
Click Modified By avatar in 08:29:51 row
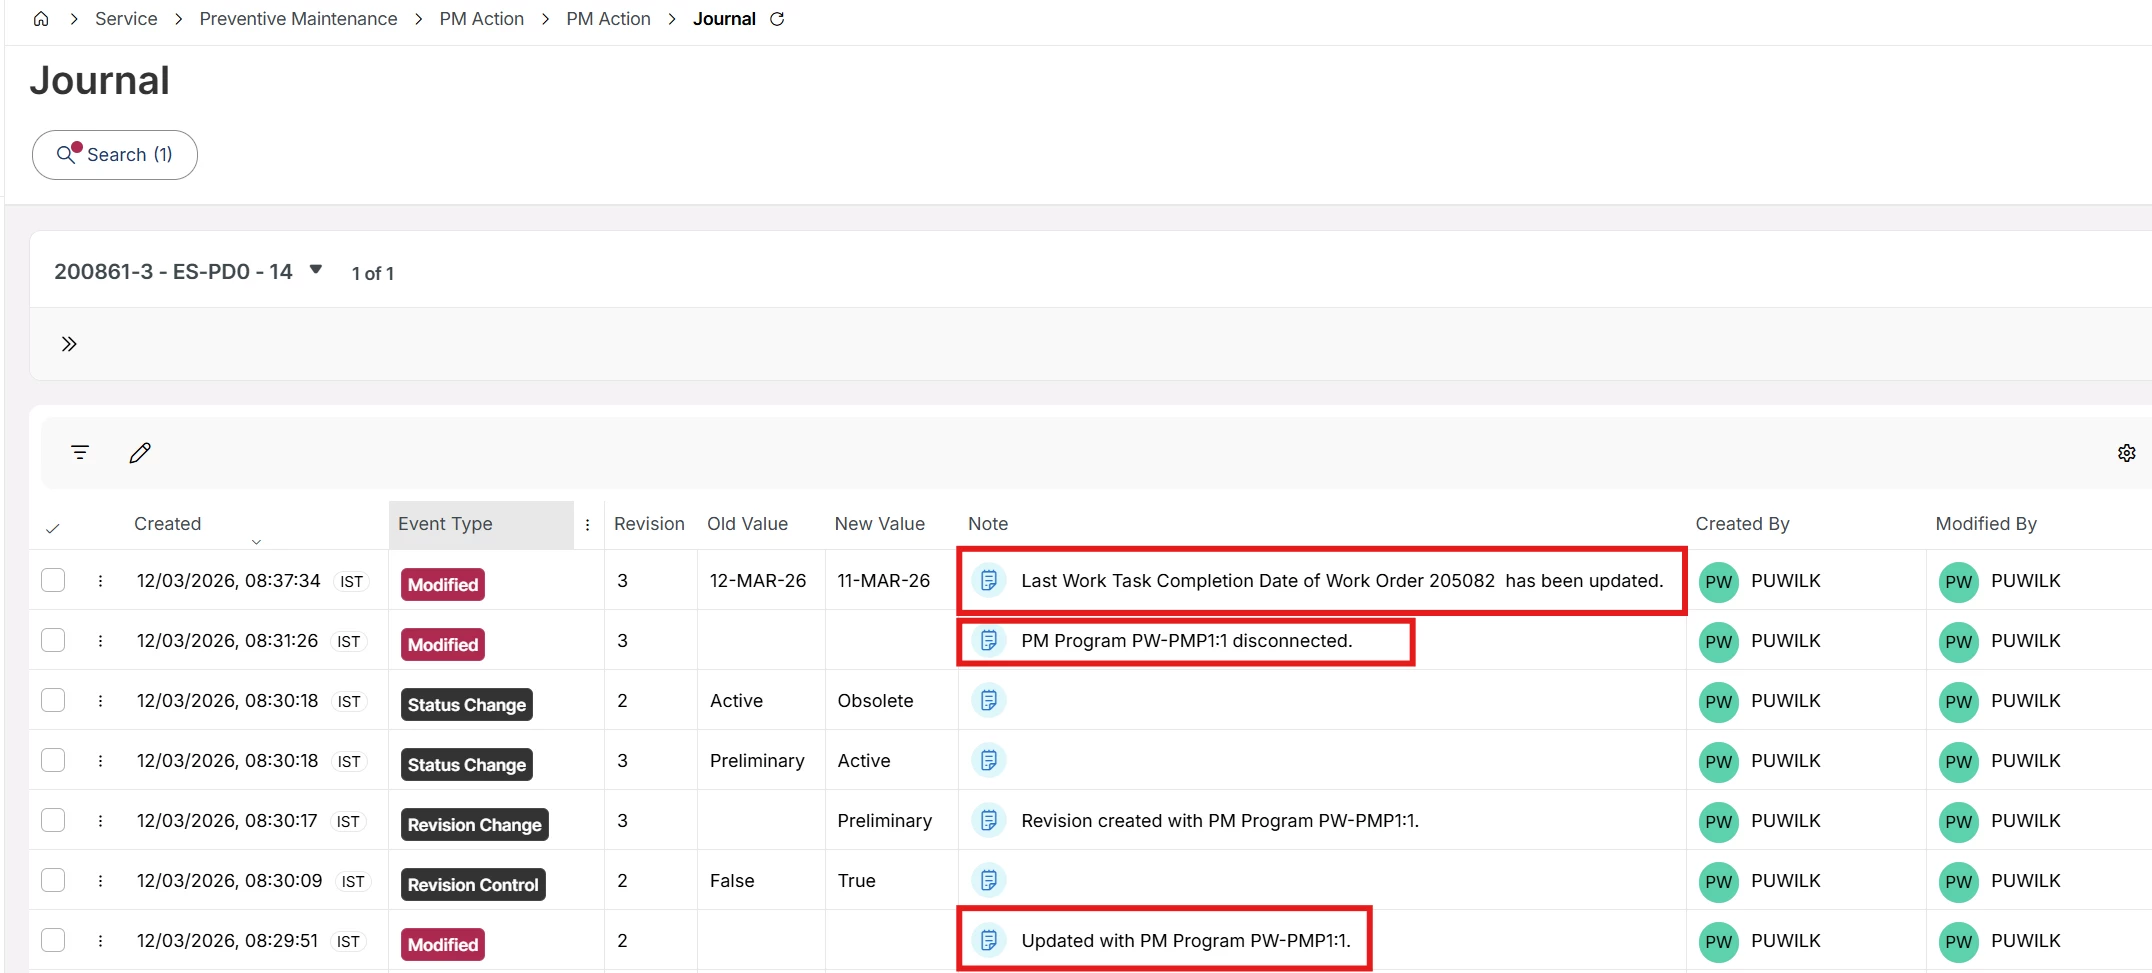[1958, 942]
